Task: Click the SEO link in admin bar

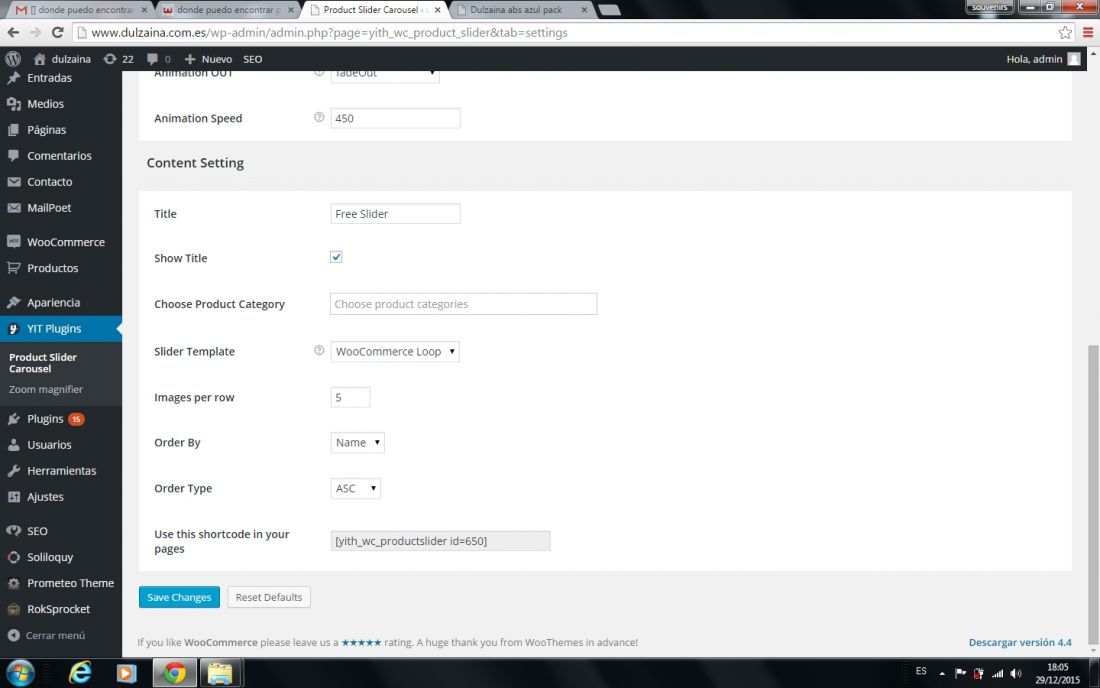Action: coord(253,59)
